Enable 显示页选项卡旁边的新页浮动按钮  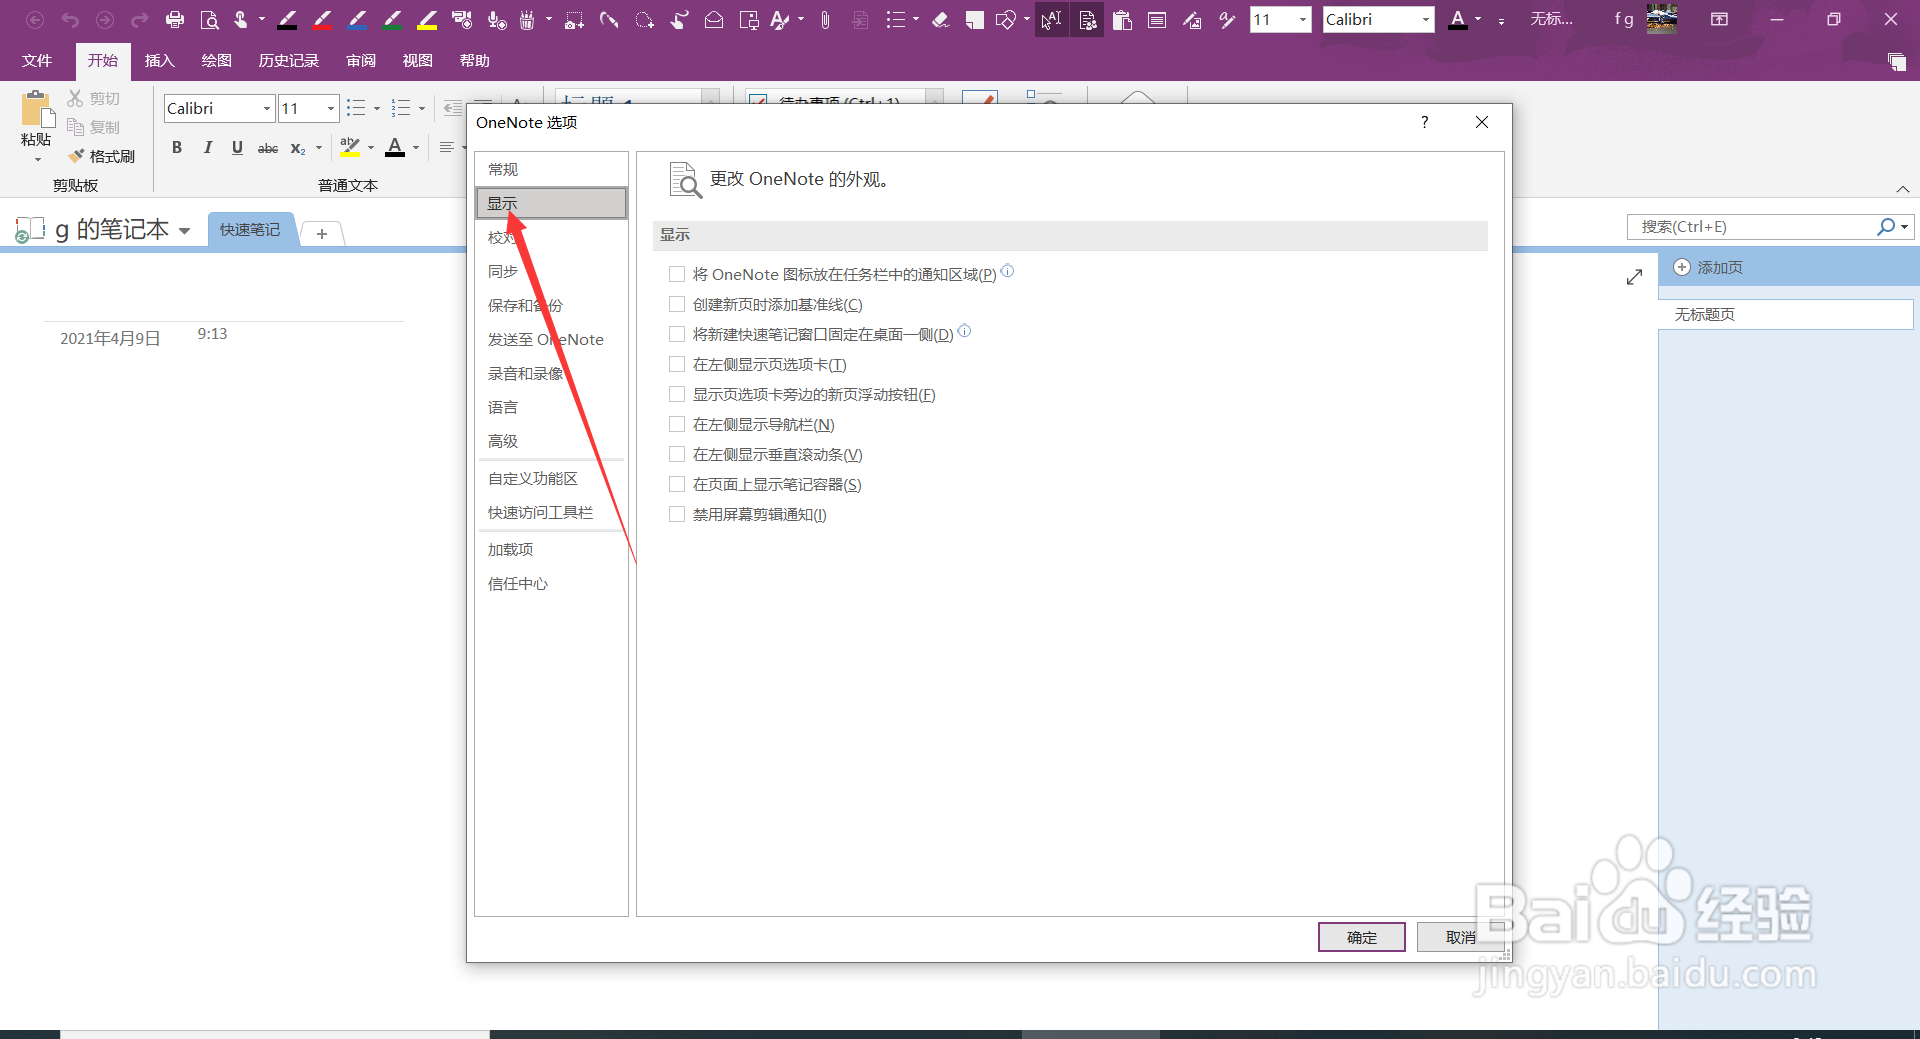677,394
